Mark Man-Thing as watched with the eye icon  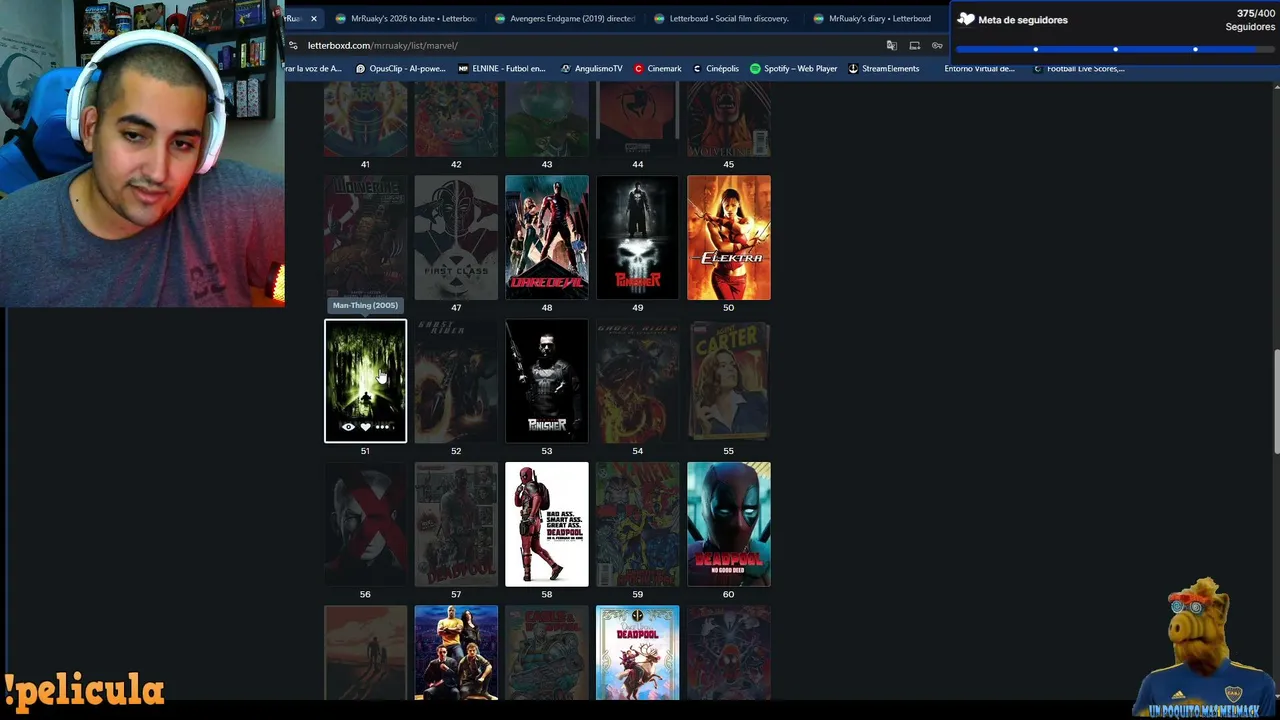(x=348, y=427)
